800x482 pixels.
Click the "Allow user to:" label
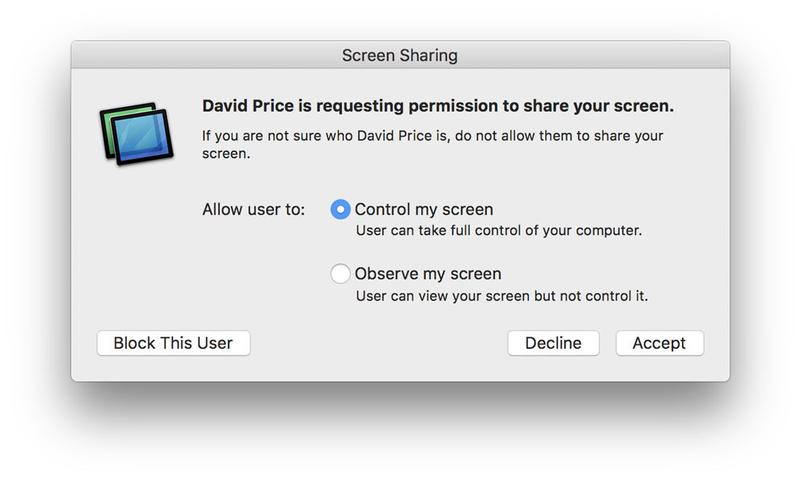254,210
